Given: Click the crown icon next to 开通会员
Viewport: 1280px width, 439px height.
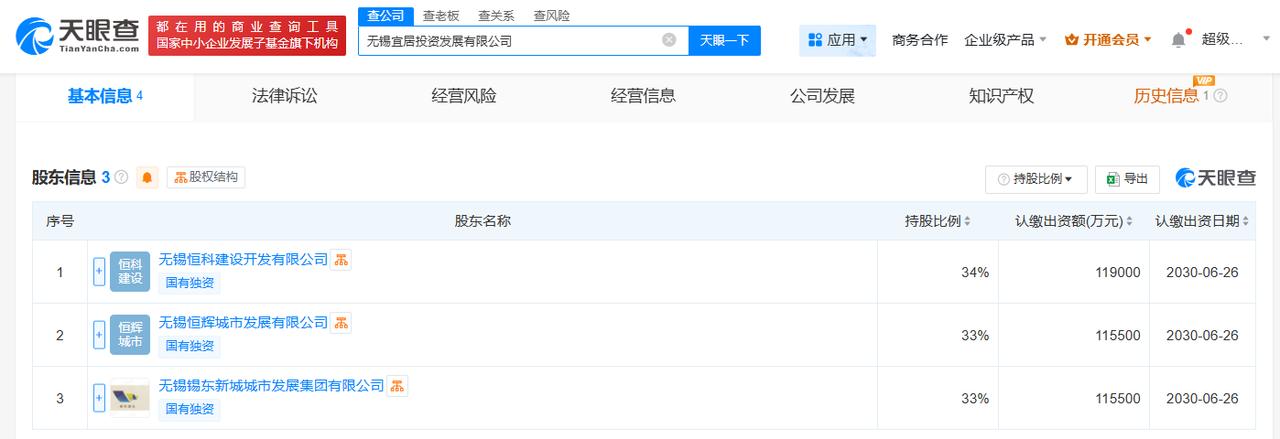Looking at the screenshot, I should click(1072, 40).
